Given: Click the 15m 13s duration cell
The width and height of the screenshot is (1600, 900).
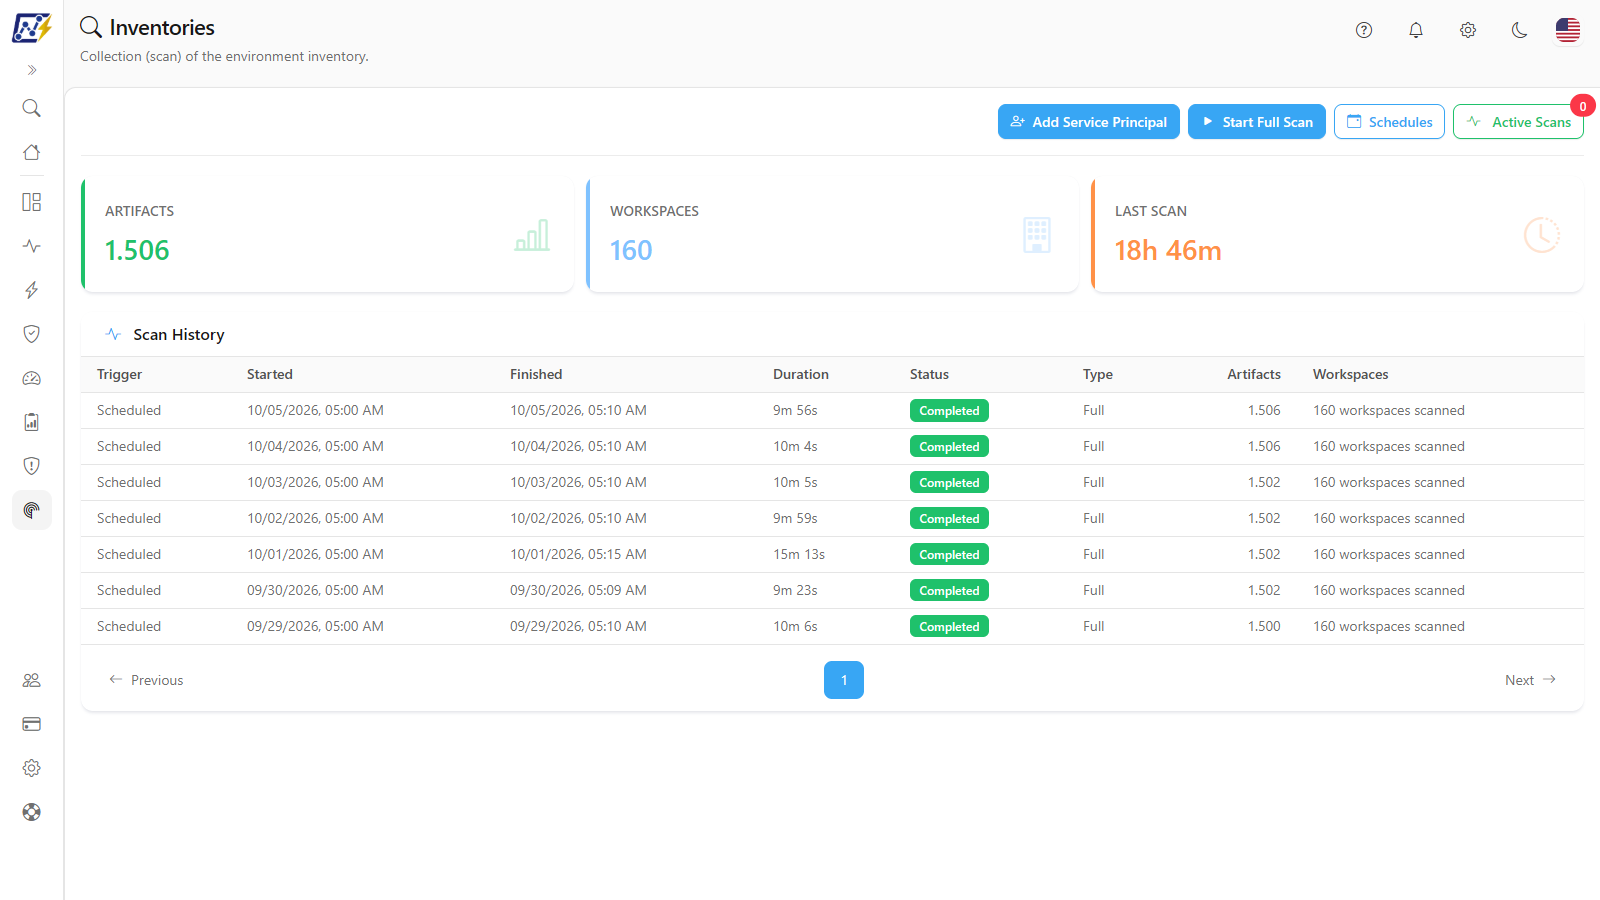Looking at the screenshot, I should [x=799, y=554].
